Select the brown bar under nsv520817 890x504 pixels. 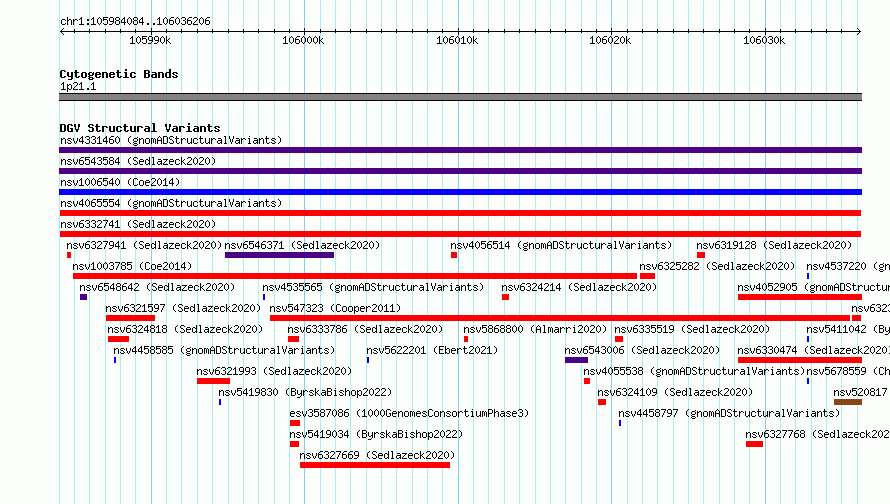pyautogui.click(x=848, y=402)
